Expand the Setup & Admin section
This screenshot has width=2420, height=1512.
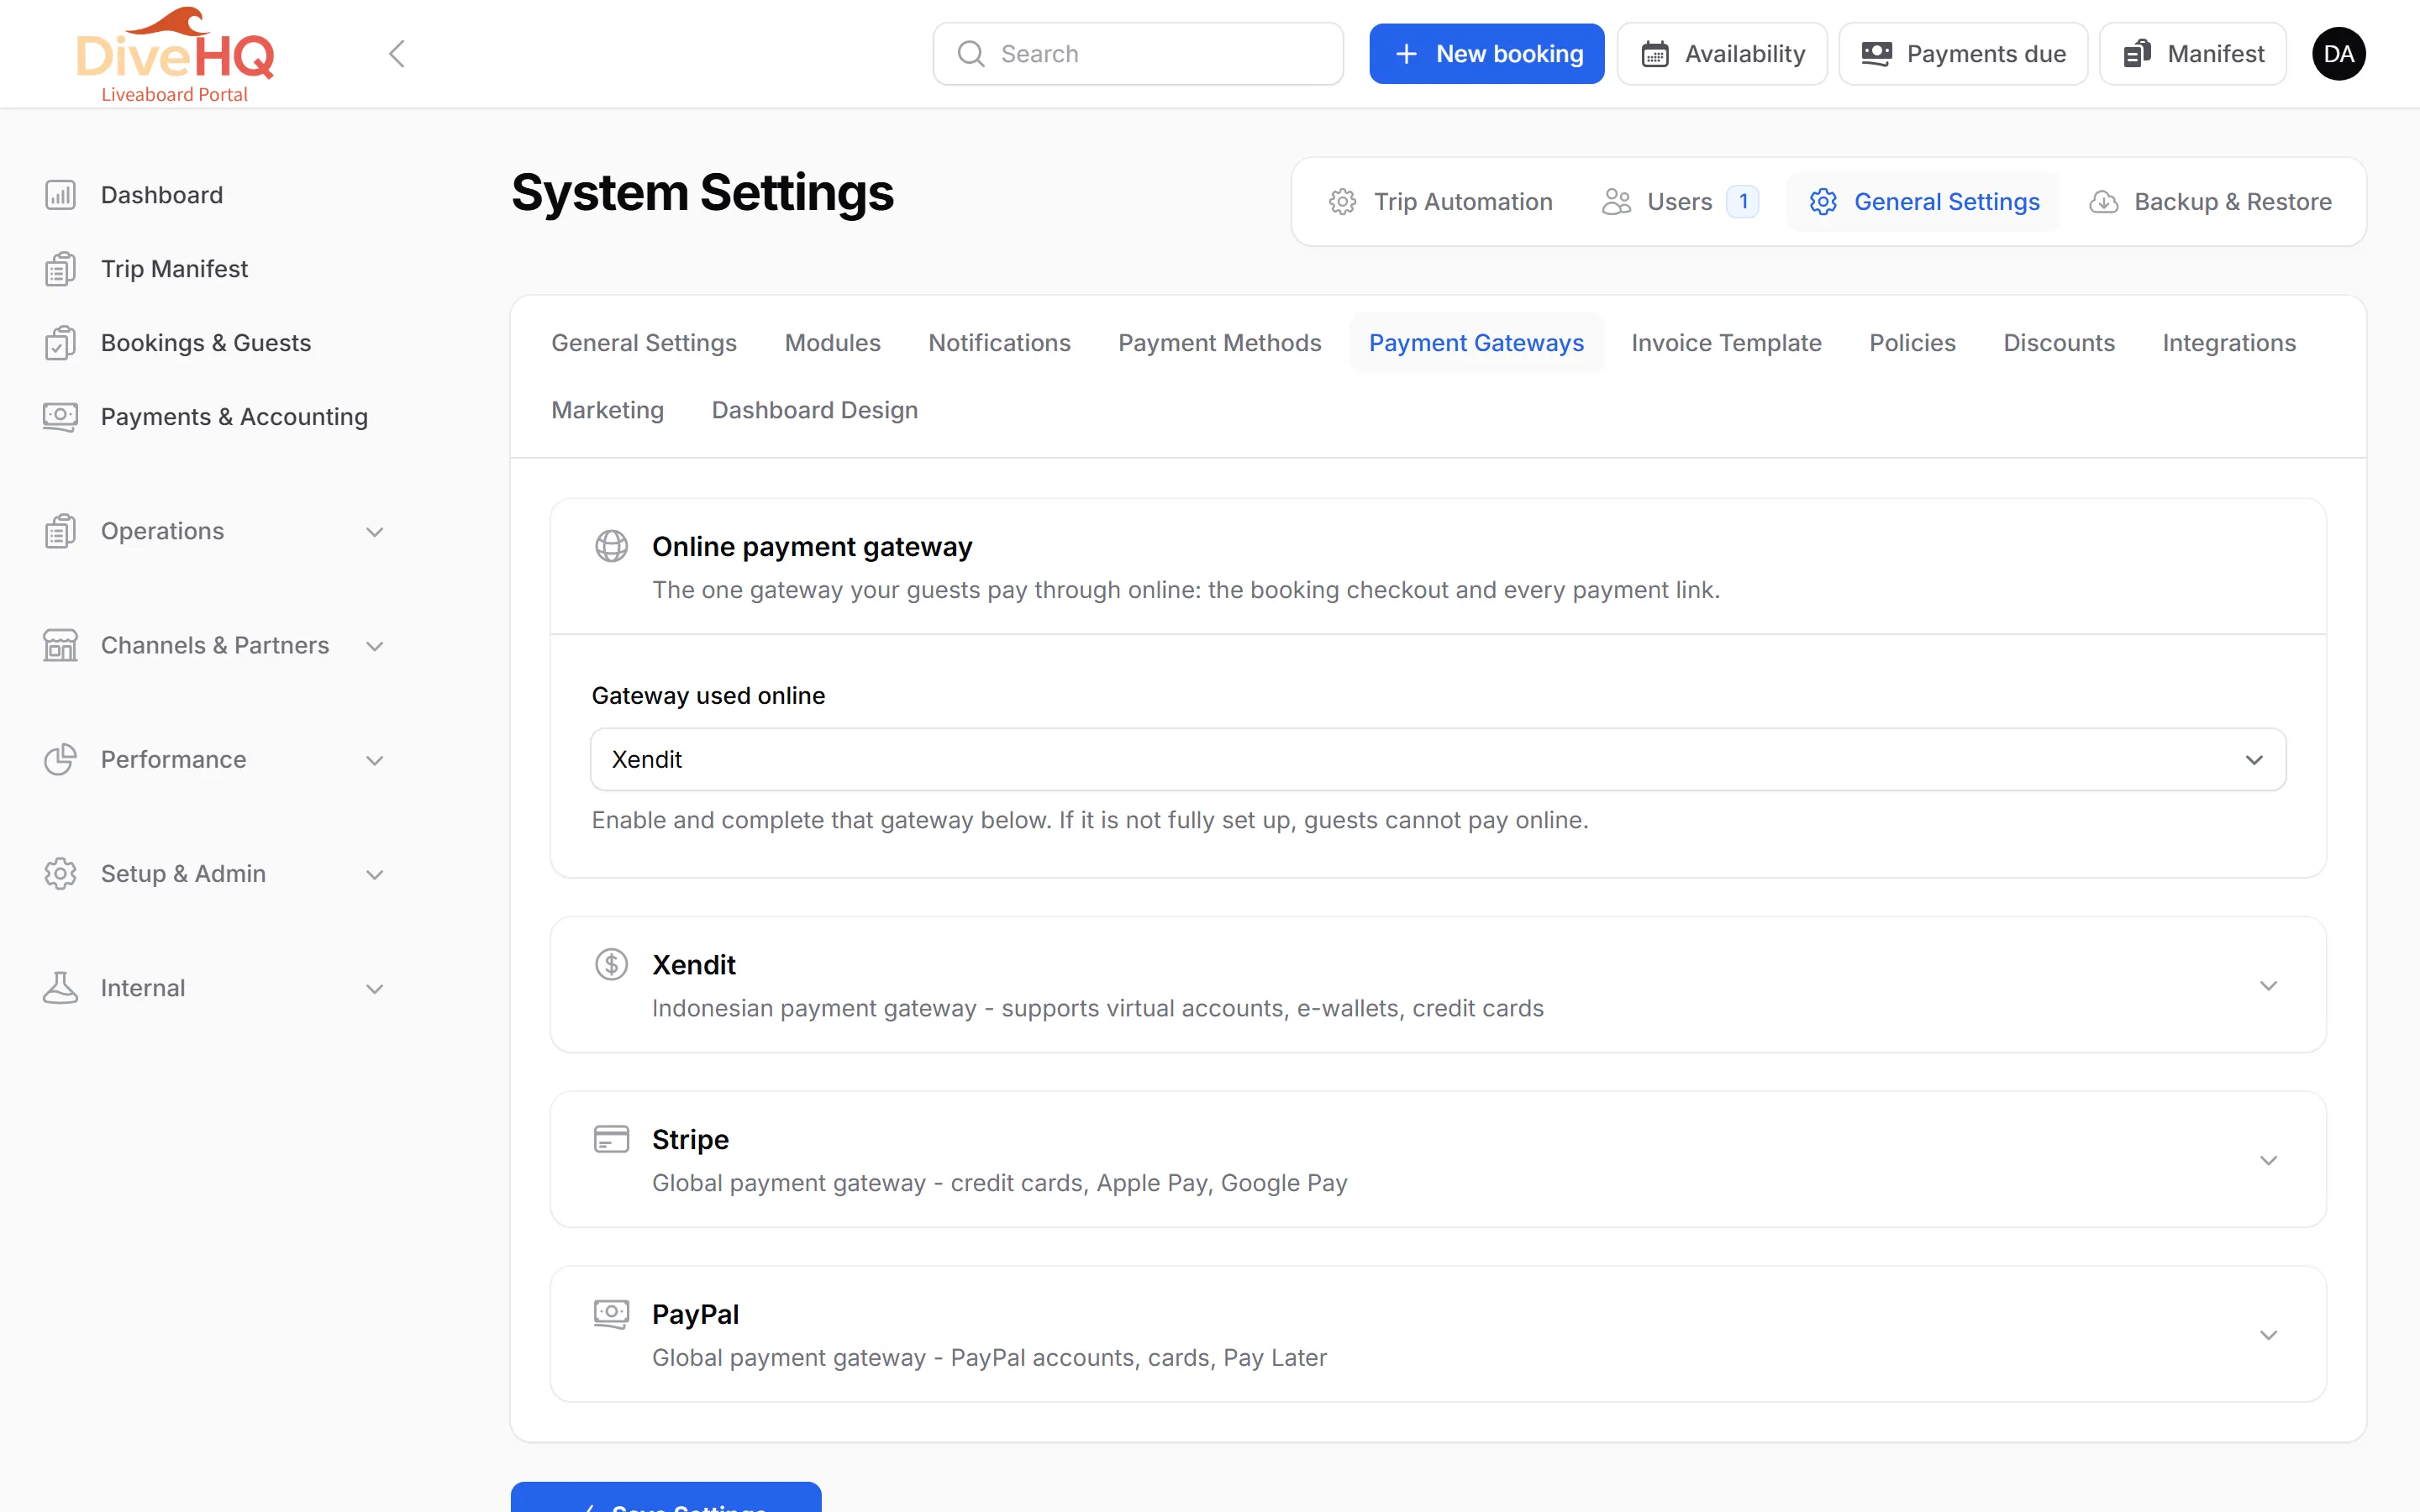click(375, 874)
